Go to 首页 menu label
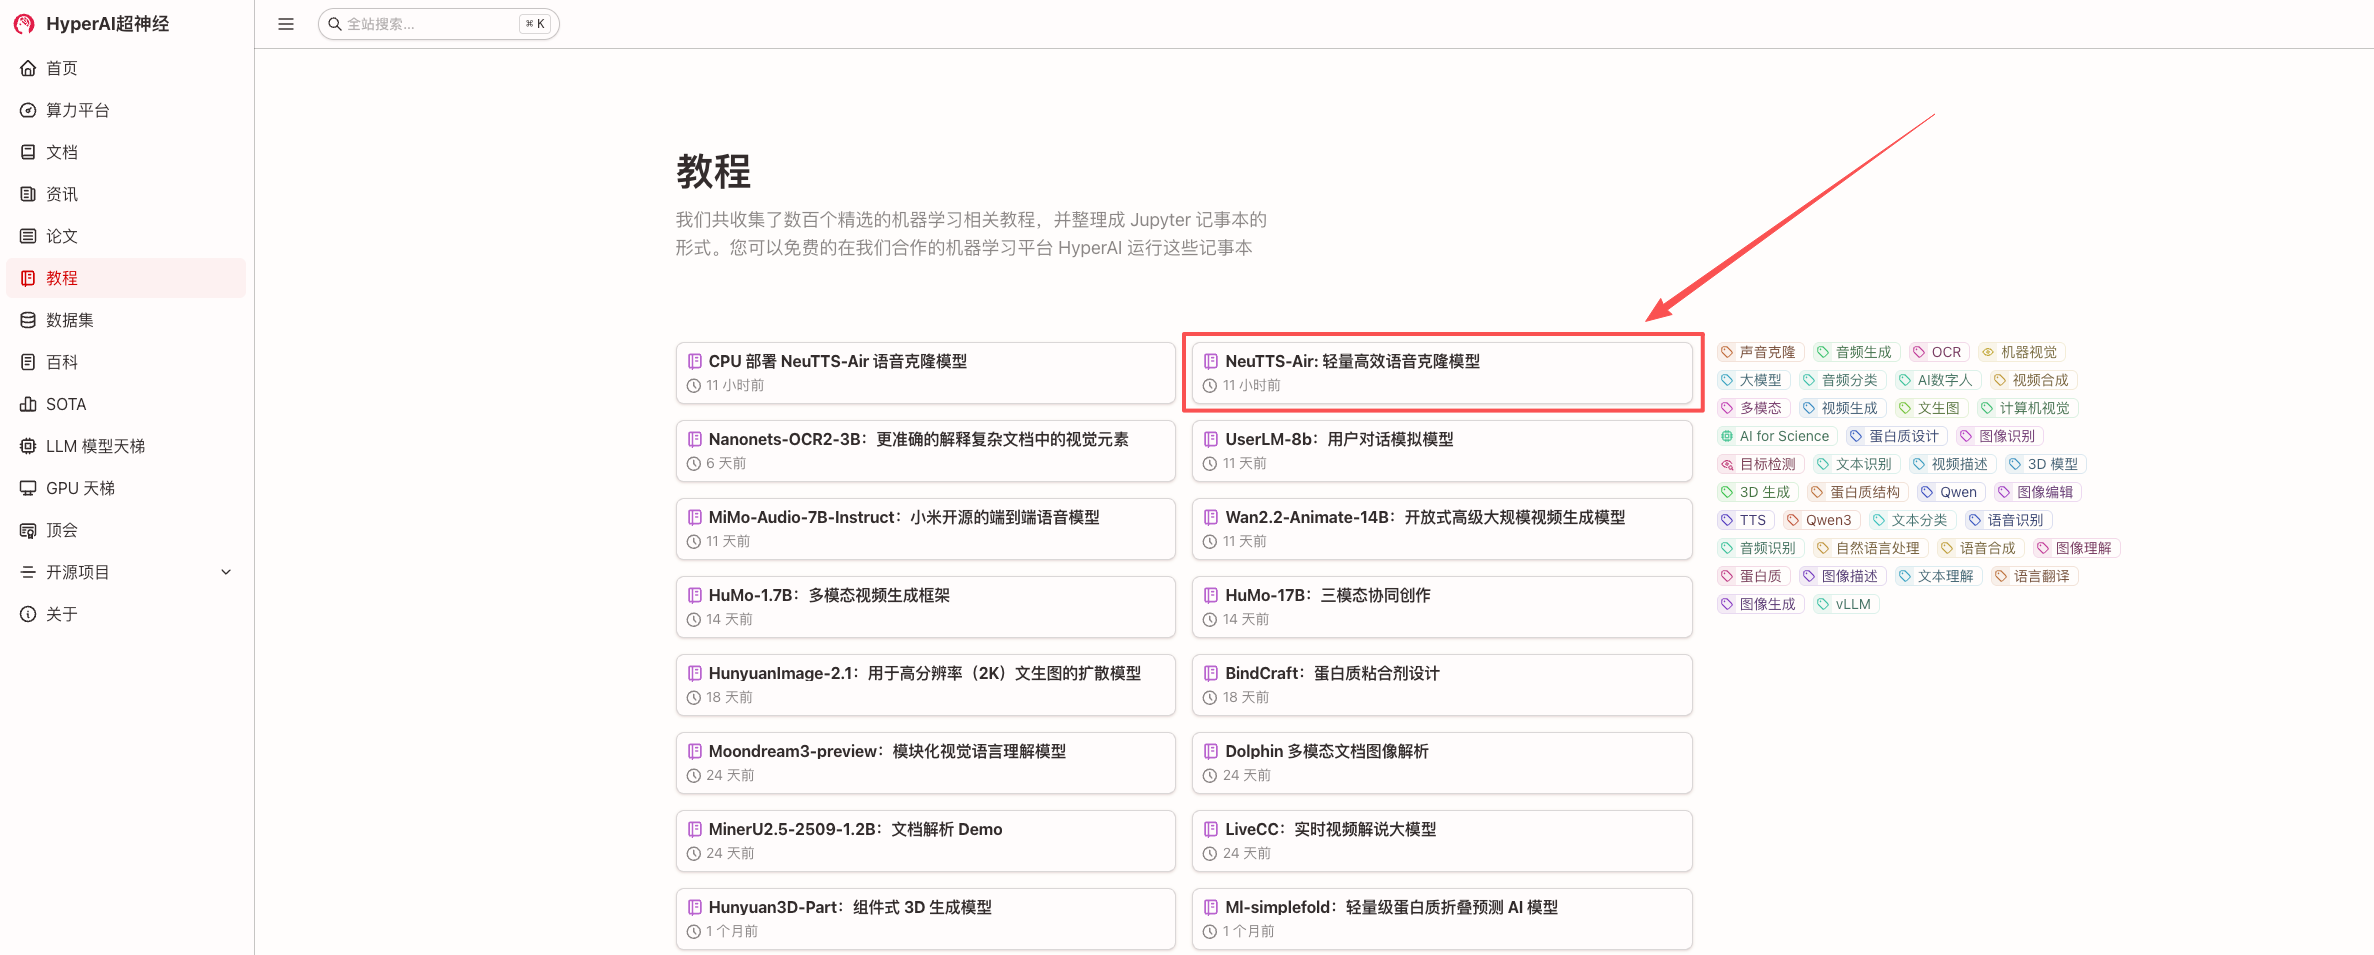Viewport: 2374px width, 955px height. (62, 68)
